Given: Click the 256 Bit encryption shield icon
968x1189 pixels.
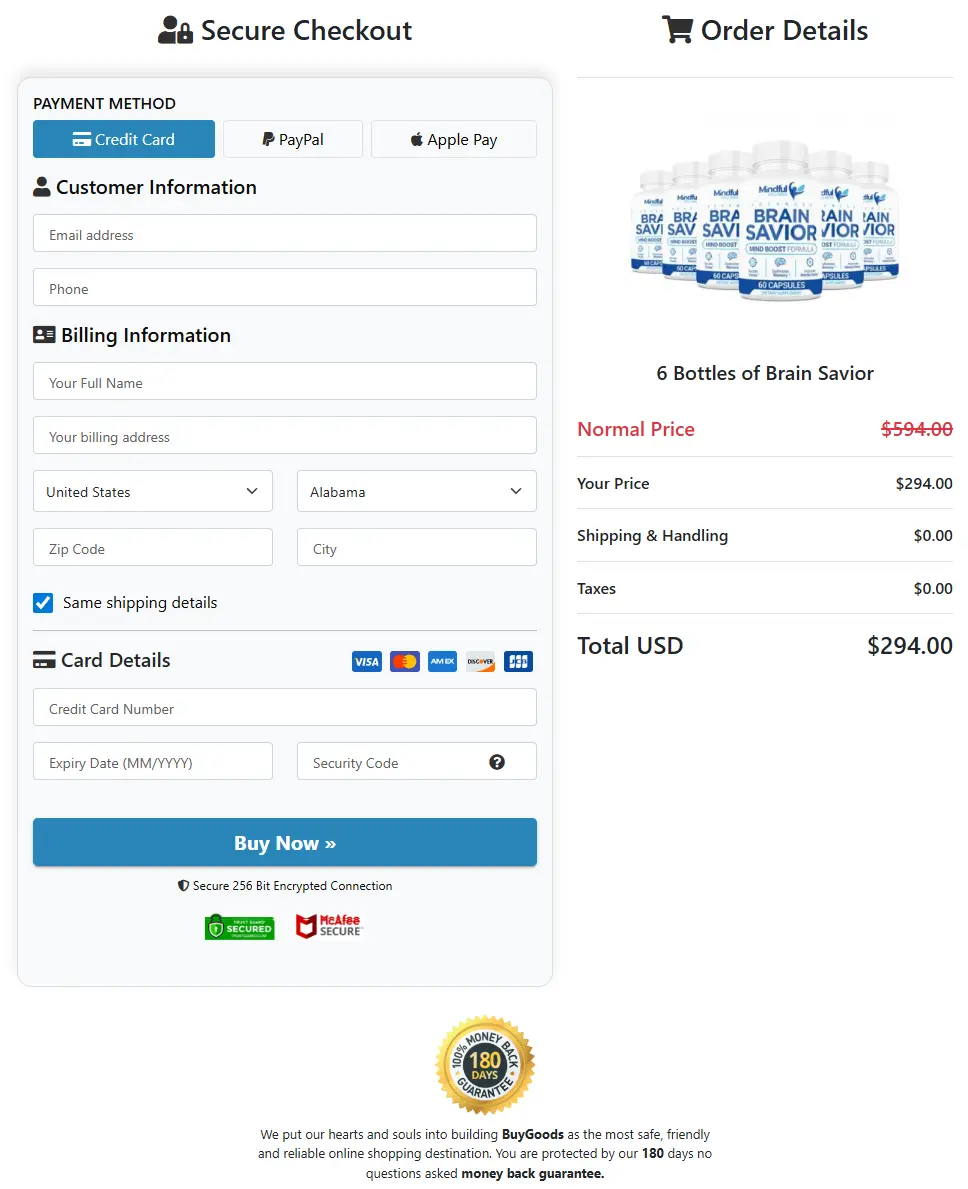Looking at the screenshot, I should [182, 886].
